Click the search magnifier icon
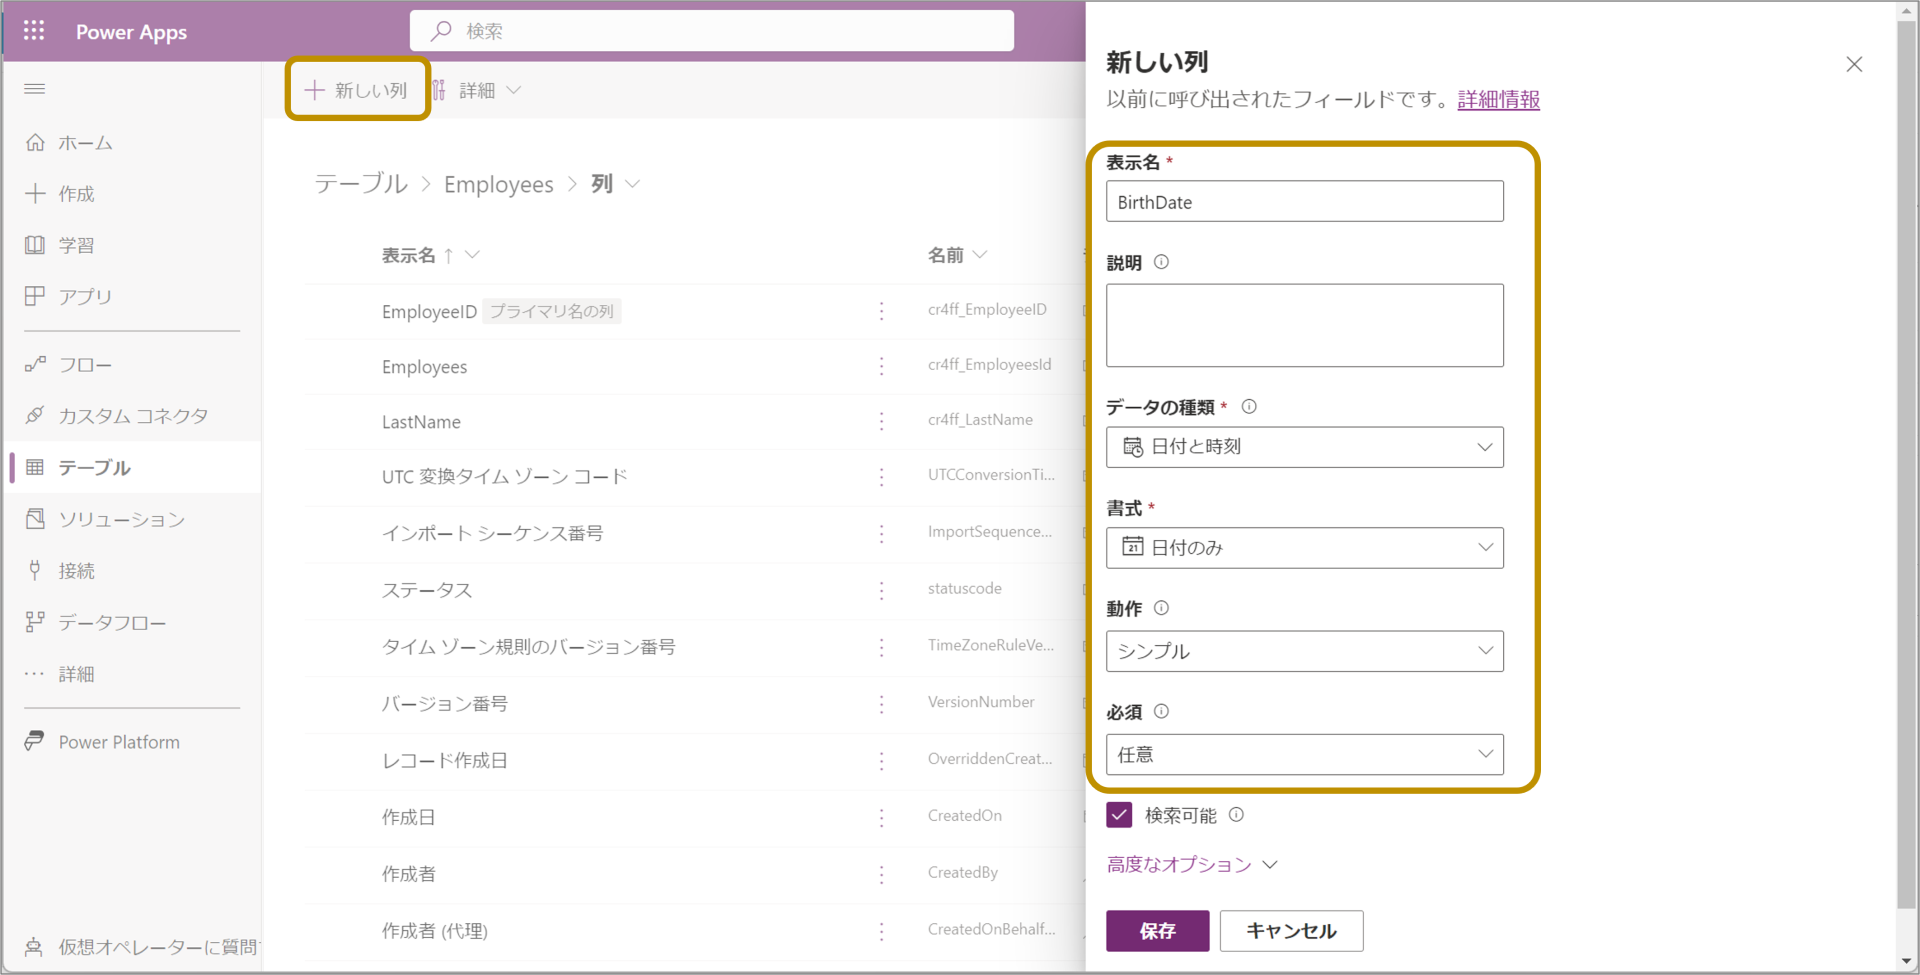Viewport: 1920px width, 975px height. (x=441, y=31)
